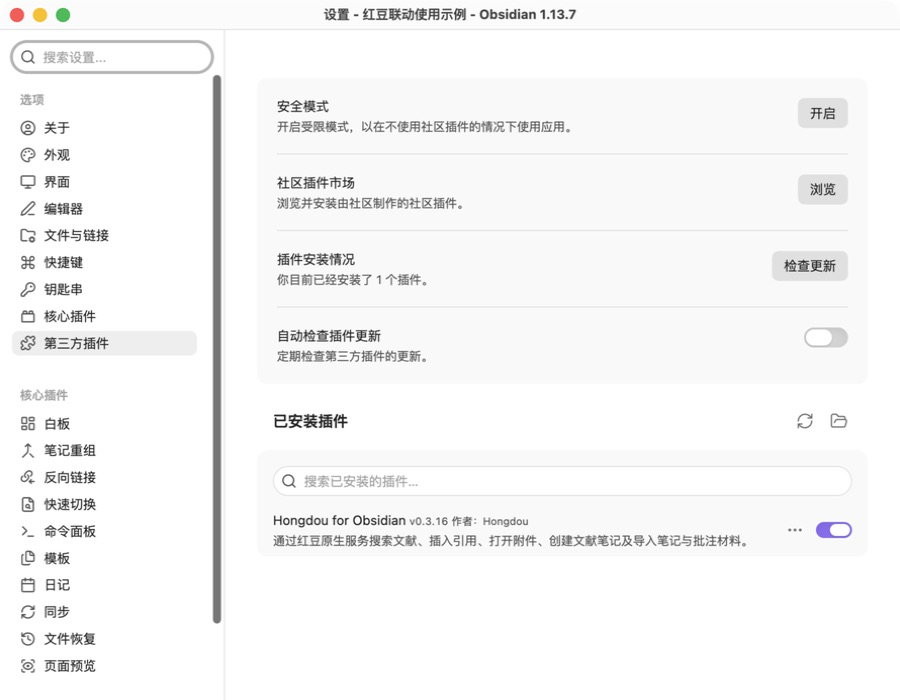900x700 pixels.
Task: Click the file-search icon beside 快速切换
Action: 28,504
